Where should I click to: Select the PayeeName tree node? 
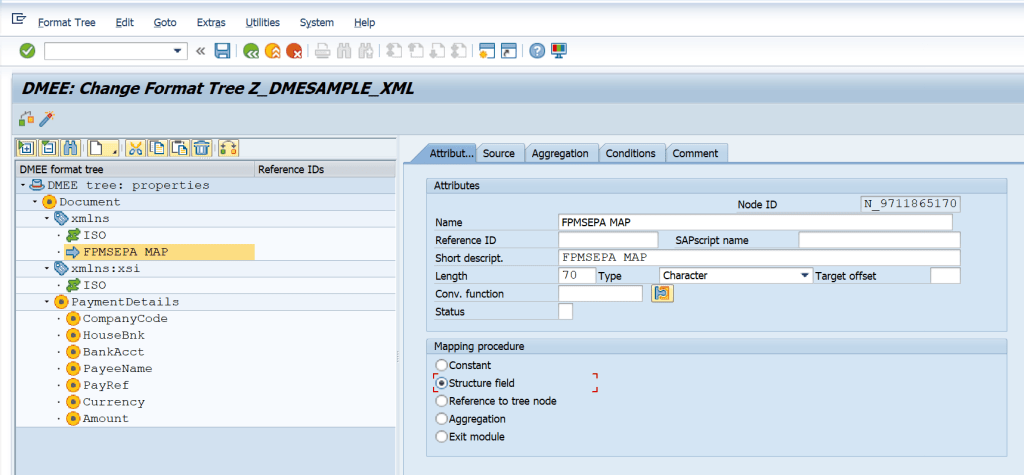click(x=118, y=369)
